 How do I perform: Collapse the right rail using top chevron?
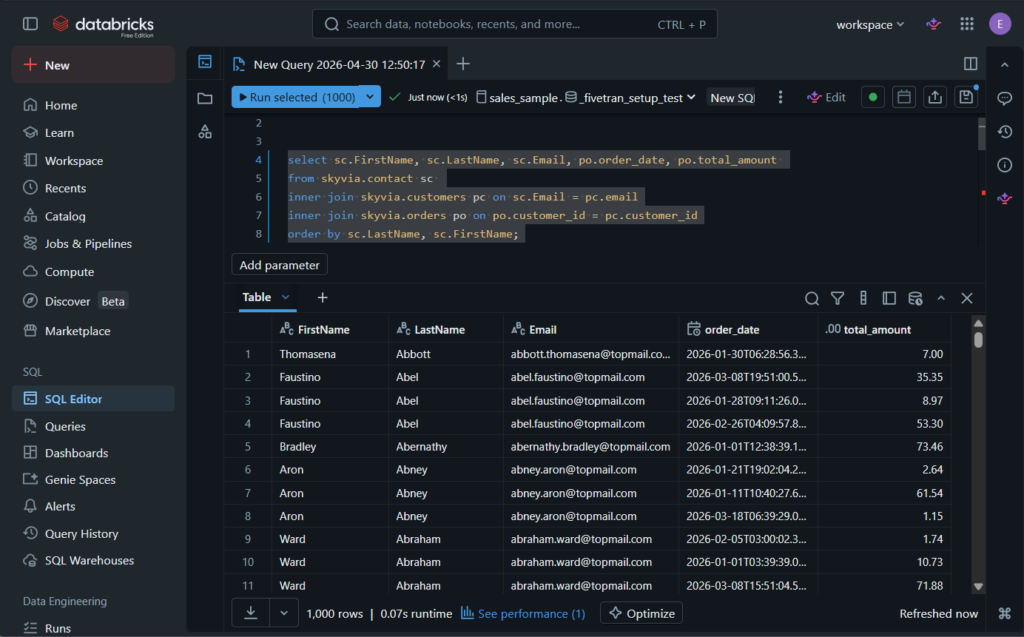click(1004, 65)
